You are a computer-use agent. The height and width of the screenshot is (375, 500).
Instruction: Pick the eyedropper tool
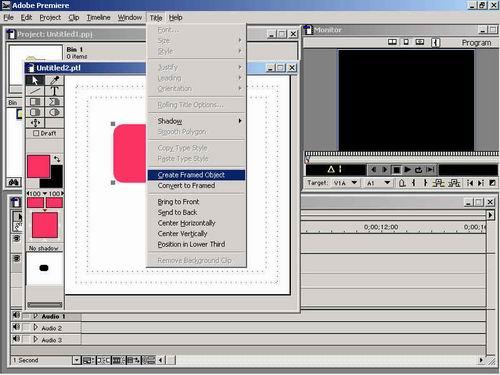[x=54, y=80]
